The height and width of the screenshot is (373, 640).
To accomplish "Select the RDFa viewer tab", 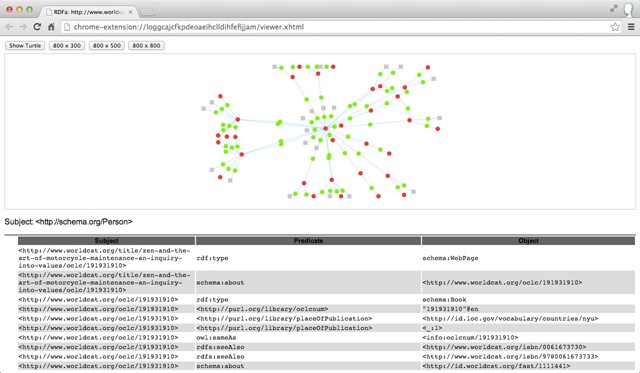I will click(x=89, y=12).
